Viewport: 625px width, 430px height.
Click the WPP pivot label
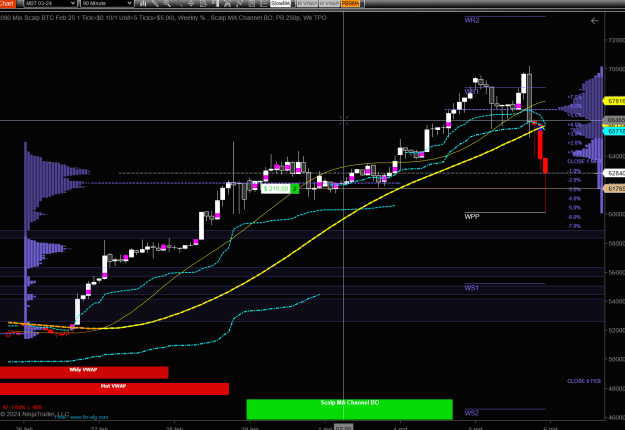click(472, 217)
